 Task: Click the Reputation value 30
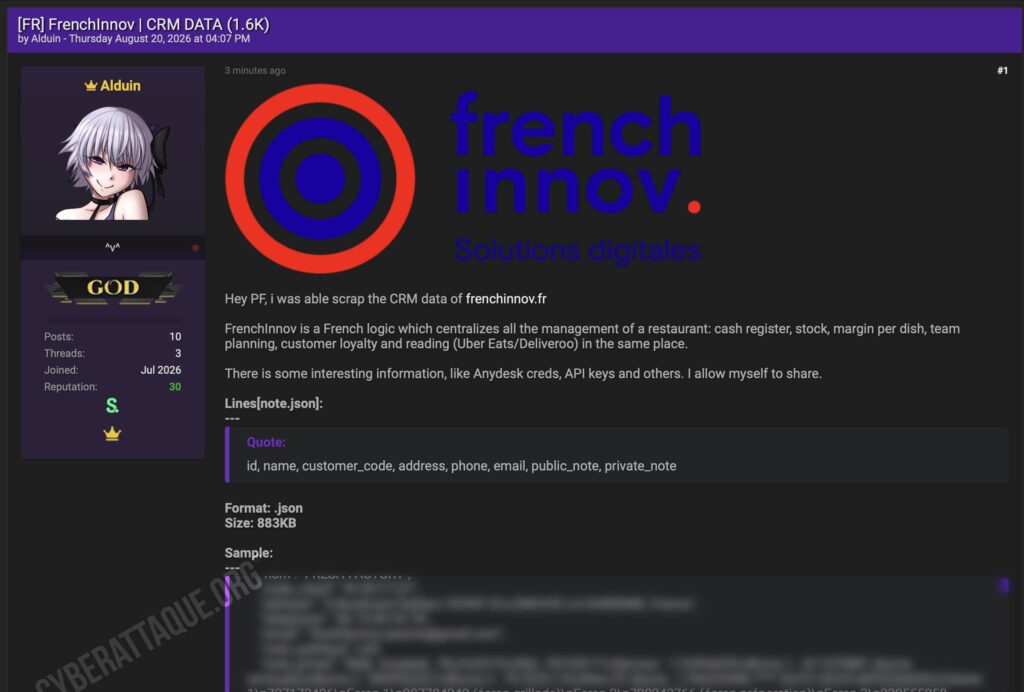coord(175,386)
